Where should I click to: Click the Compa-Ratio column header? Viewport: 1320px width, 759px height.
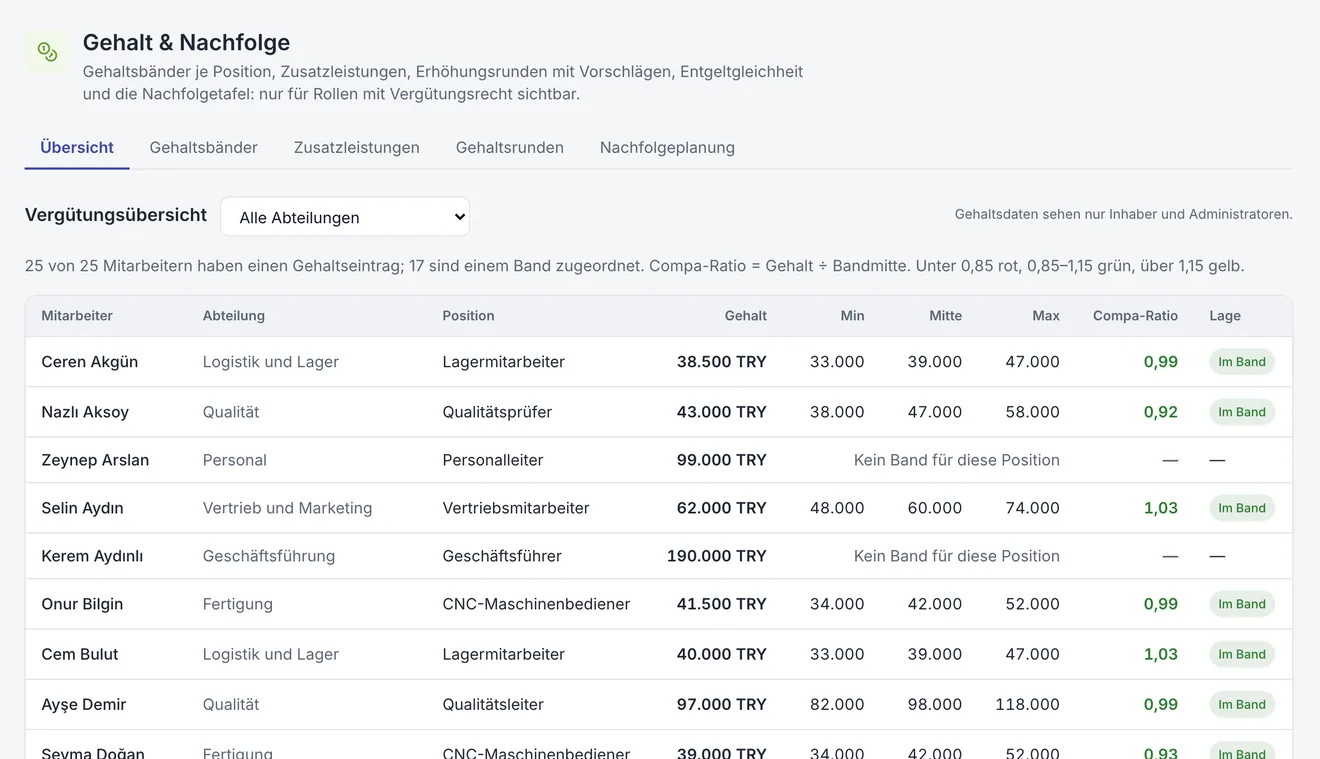(x=1135, y=316)
